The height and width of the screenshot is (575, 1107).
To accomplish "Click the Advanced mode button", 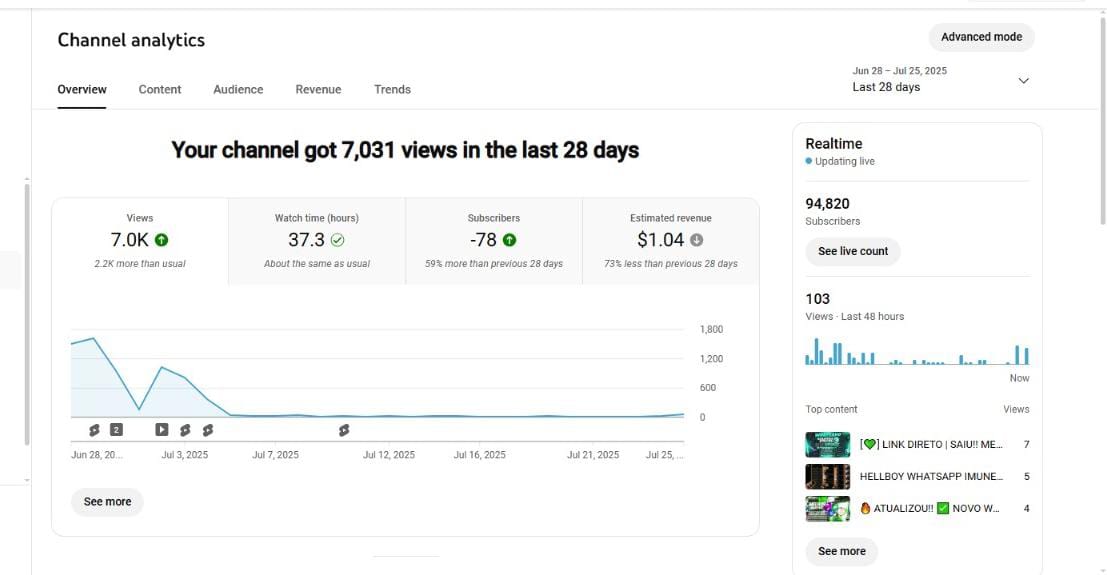I will pyautogui.click(x=981, y=37).
